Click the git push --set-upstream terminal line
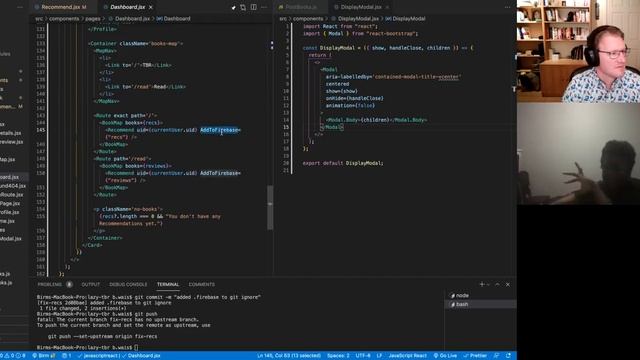Screen dimensions: 640x360 pyautogui.click(x=102, y=336)
